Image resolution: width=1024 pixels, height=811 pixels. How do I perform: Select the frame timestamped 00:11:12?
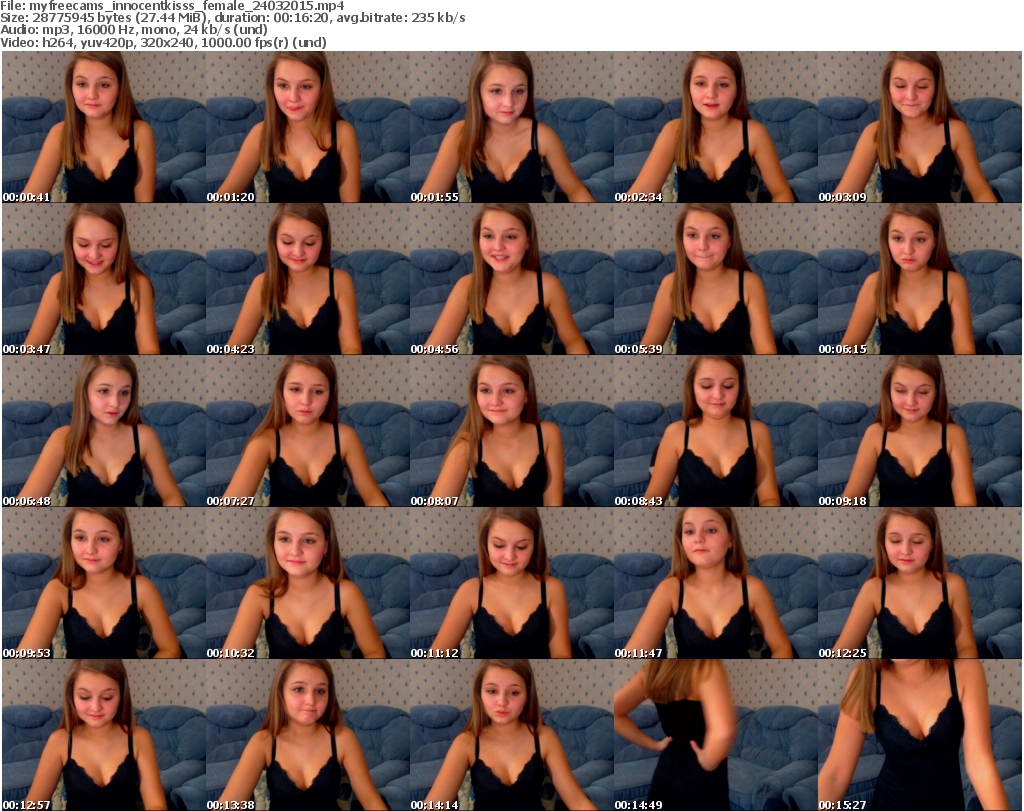click(x=512, y=583)
